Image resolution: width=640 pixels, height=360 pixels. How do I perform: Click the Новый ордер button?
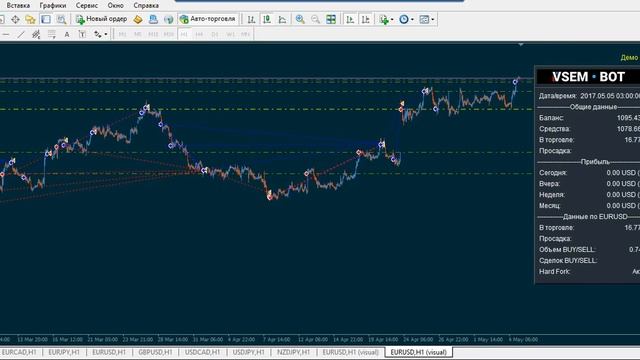coord(102,19)
